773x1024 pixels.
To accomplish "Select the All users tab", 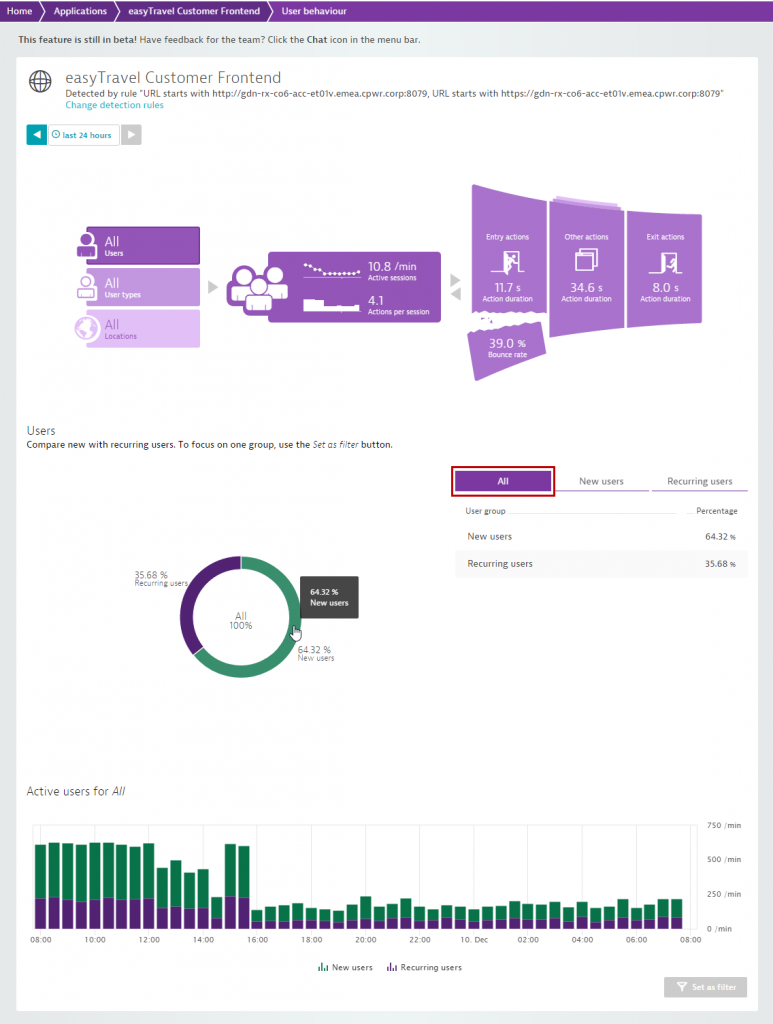I will [x=503, y=481].
